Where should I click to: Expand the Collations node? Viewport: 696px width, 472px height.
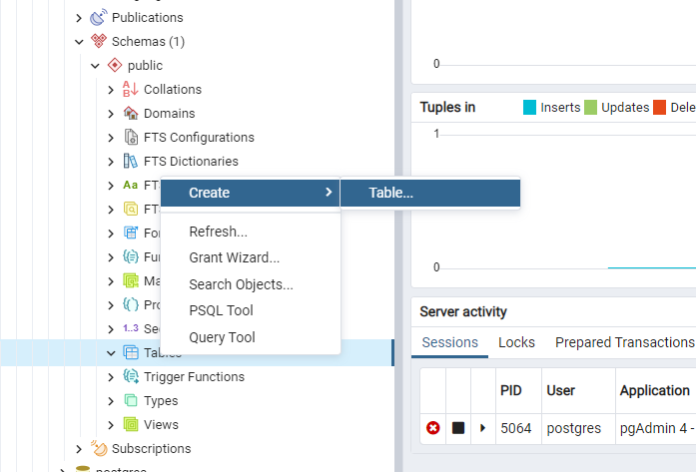(111, 90)
